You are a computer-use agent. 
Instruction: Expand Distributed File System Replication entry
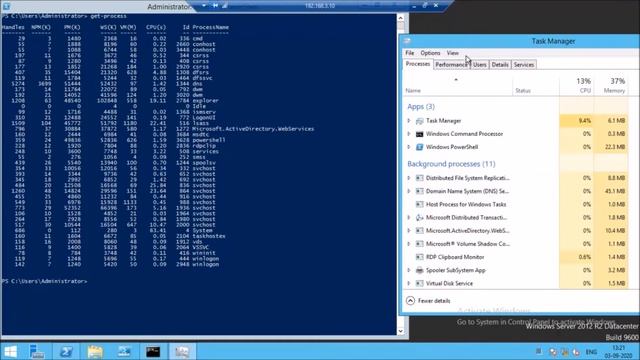(409, 178)
